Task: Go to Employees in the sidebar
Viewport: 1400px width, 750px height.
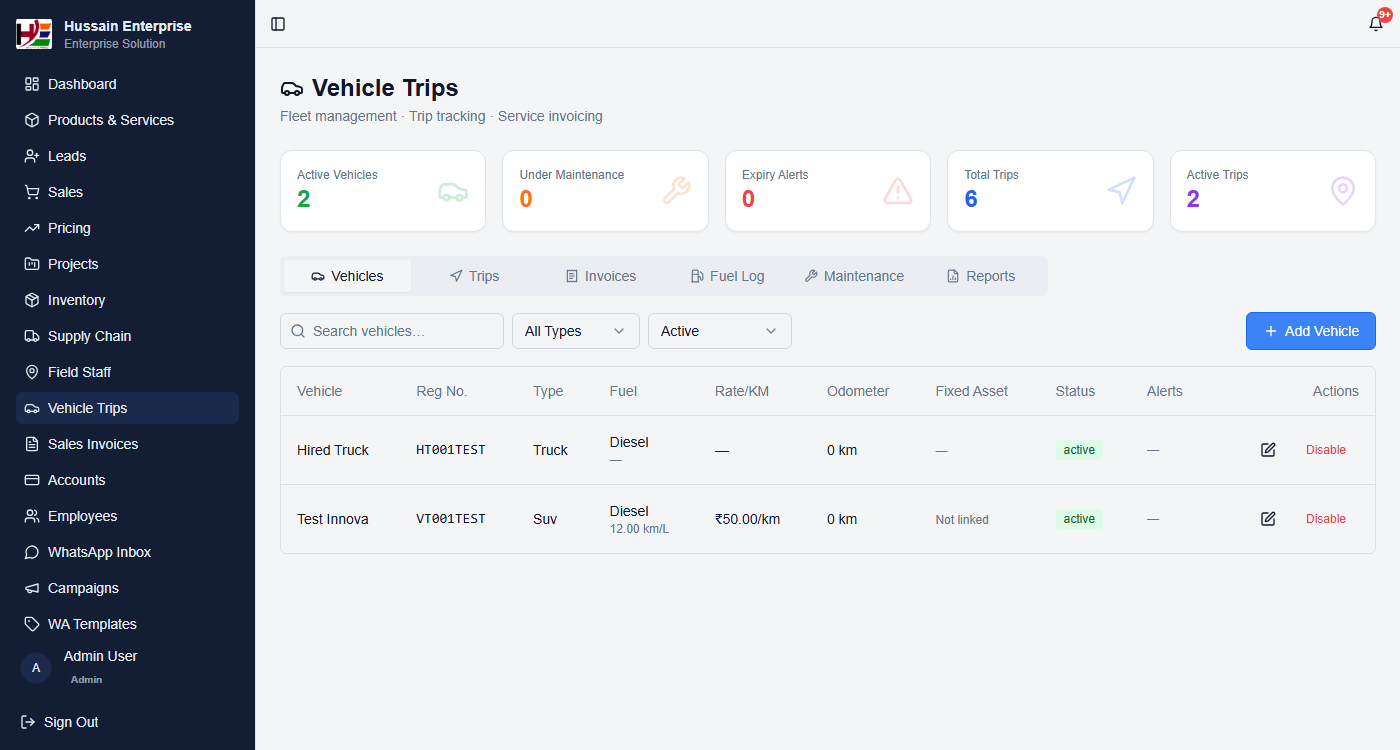Action: pyautogui.click(x=127, y=516)
